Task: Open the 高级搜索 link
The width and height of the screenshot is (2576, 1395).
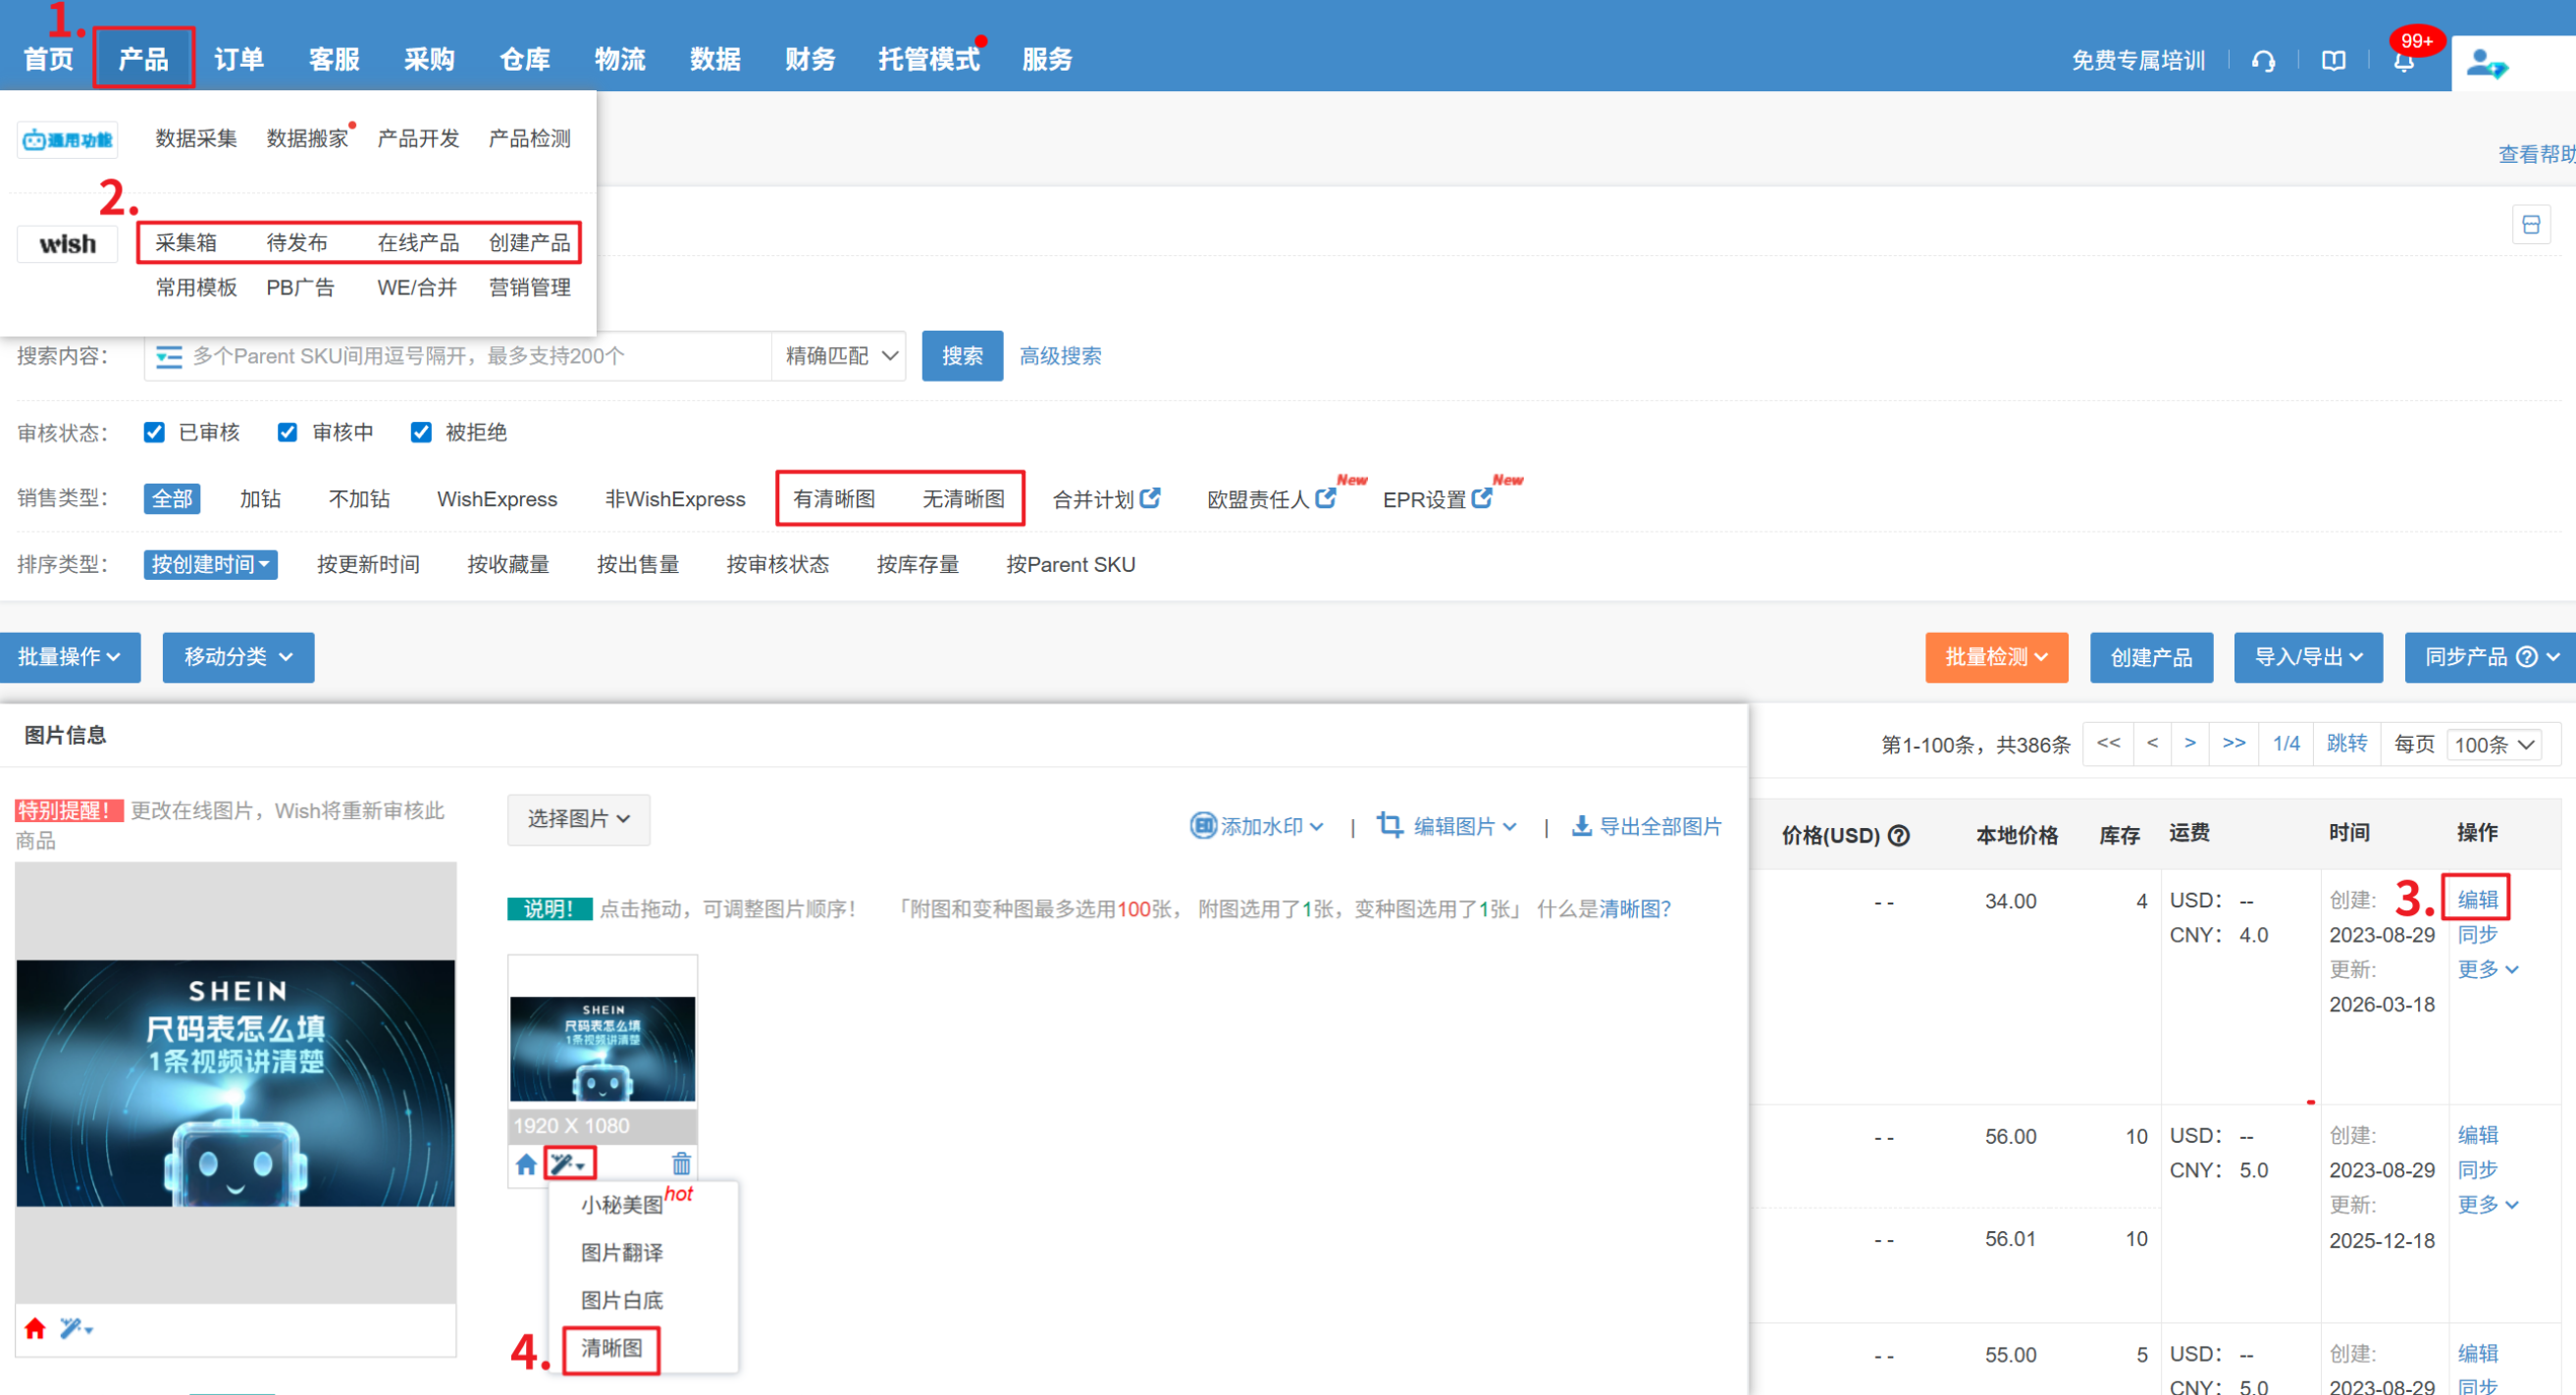Action: click(1060, 356)
